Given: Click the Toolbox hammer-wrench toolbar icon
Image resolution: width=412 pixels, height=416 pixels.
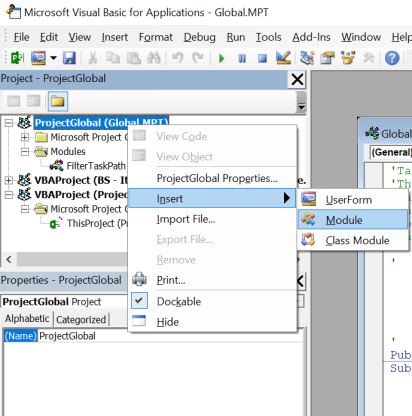Looking at the screenshot, I should tap(368, 58).
